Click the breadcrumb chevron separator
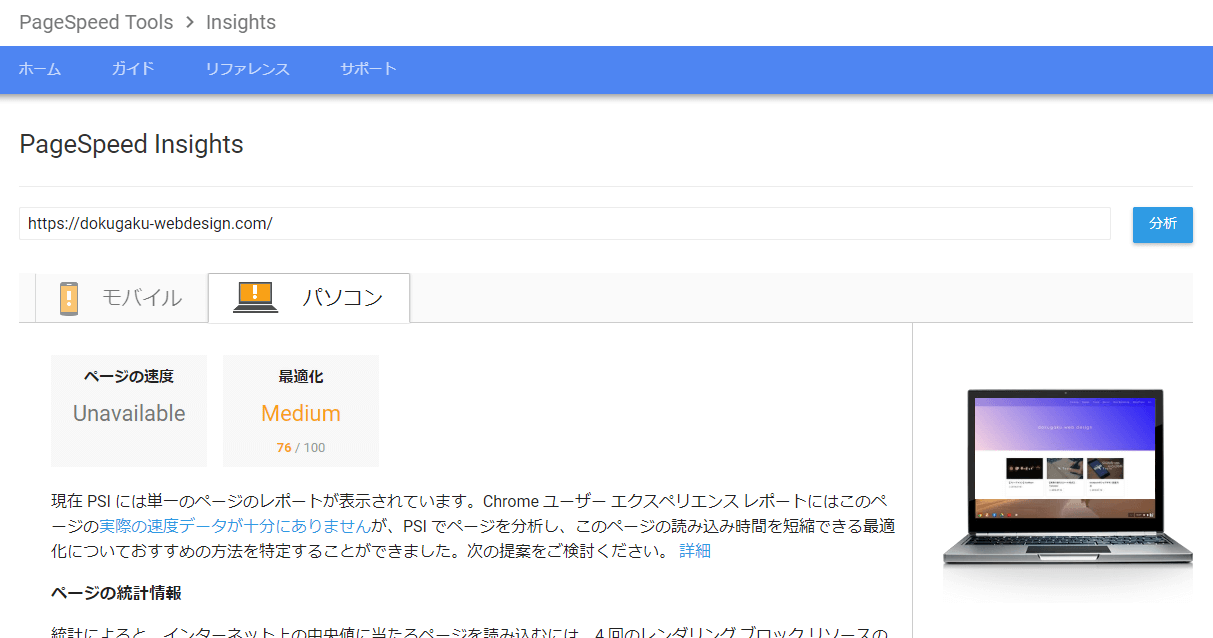1213x638 pixels. [x=190, y=22]
